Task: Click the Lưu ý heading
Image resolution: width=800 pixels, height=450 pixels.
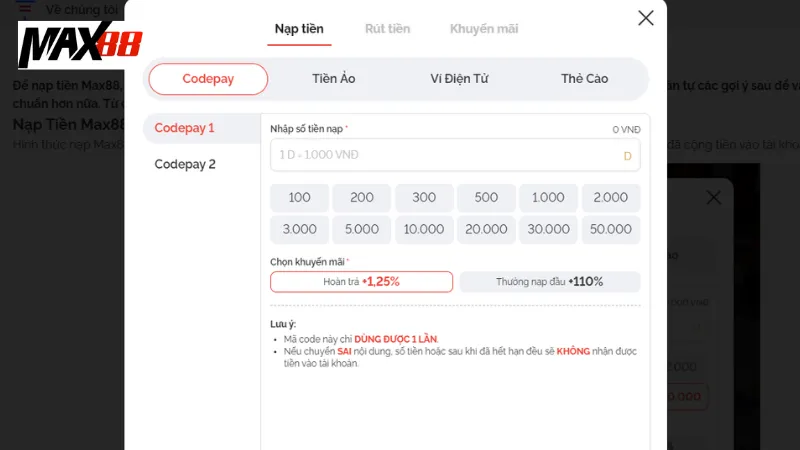Action: click(x=283, y=324)
